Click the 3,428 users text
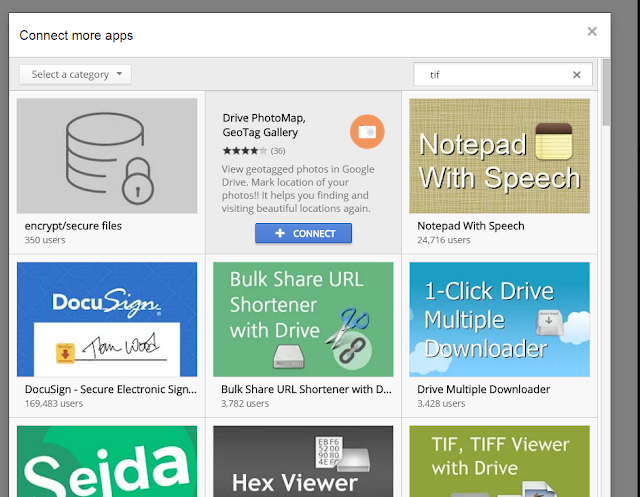640x497 pixels. [441, 404]
